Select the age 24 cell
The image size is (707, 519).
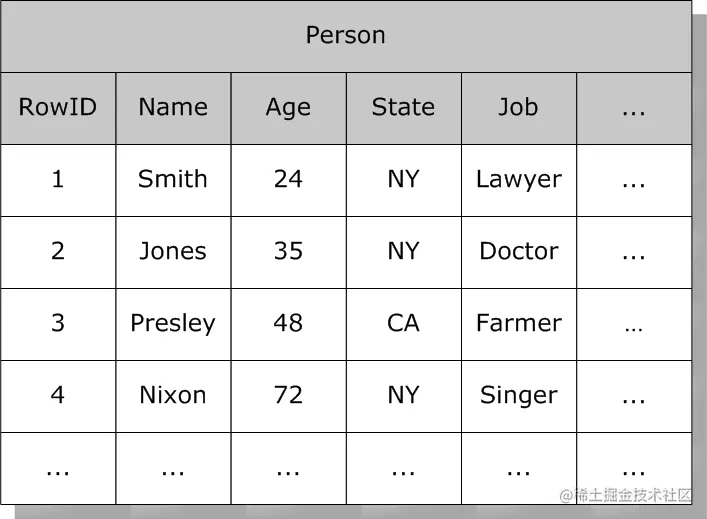[288, 179]
